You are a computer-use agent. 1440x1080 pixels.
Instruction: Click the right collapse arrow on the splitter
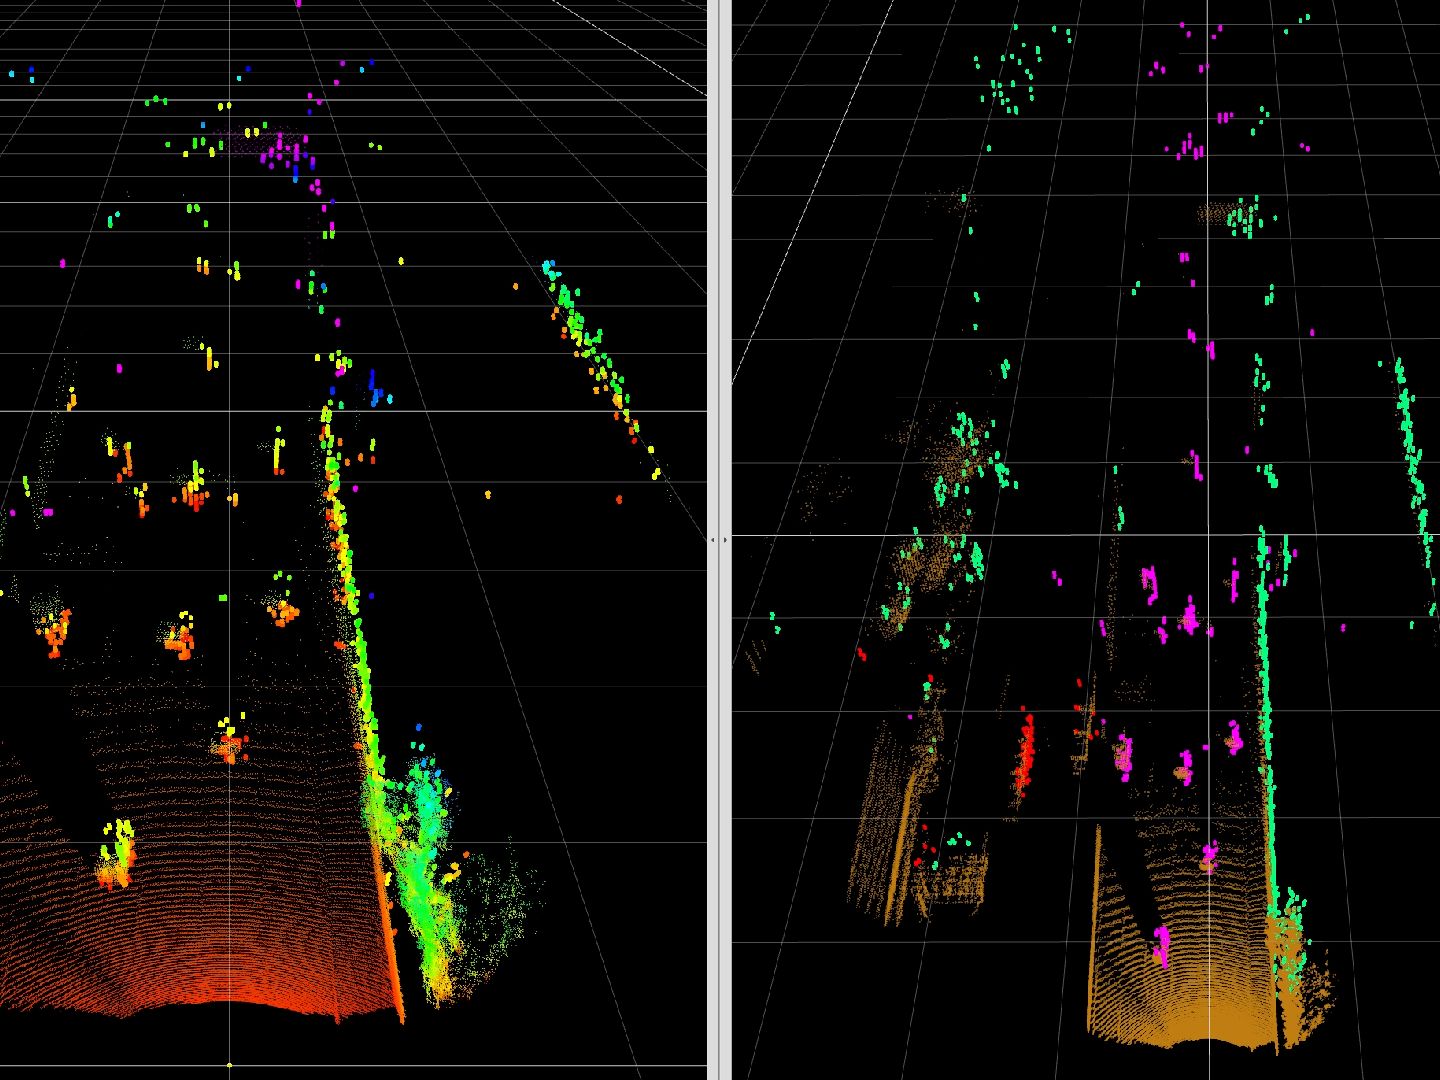click(x=726, y=540)
